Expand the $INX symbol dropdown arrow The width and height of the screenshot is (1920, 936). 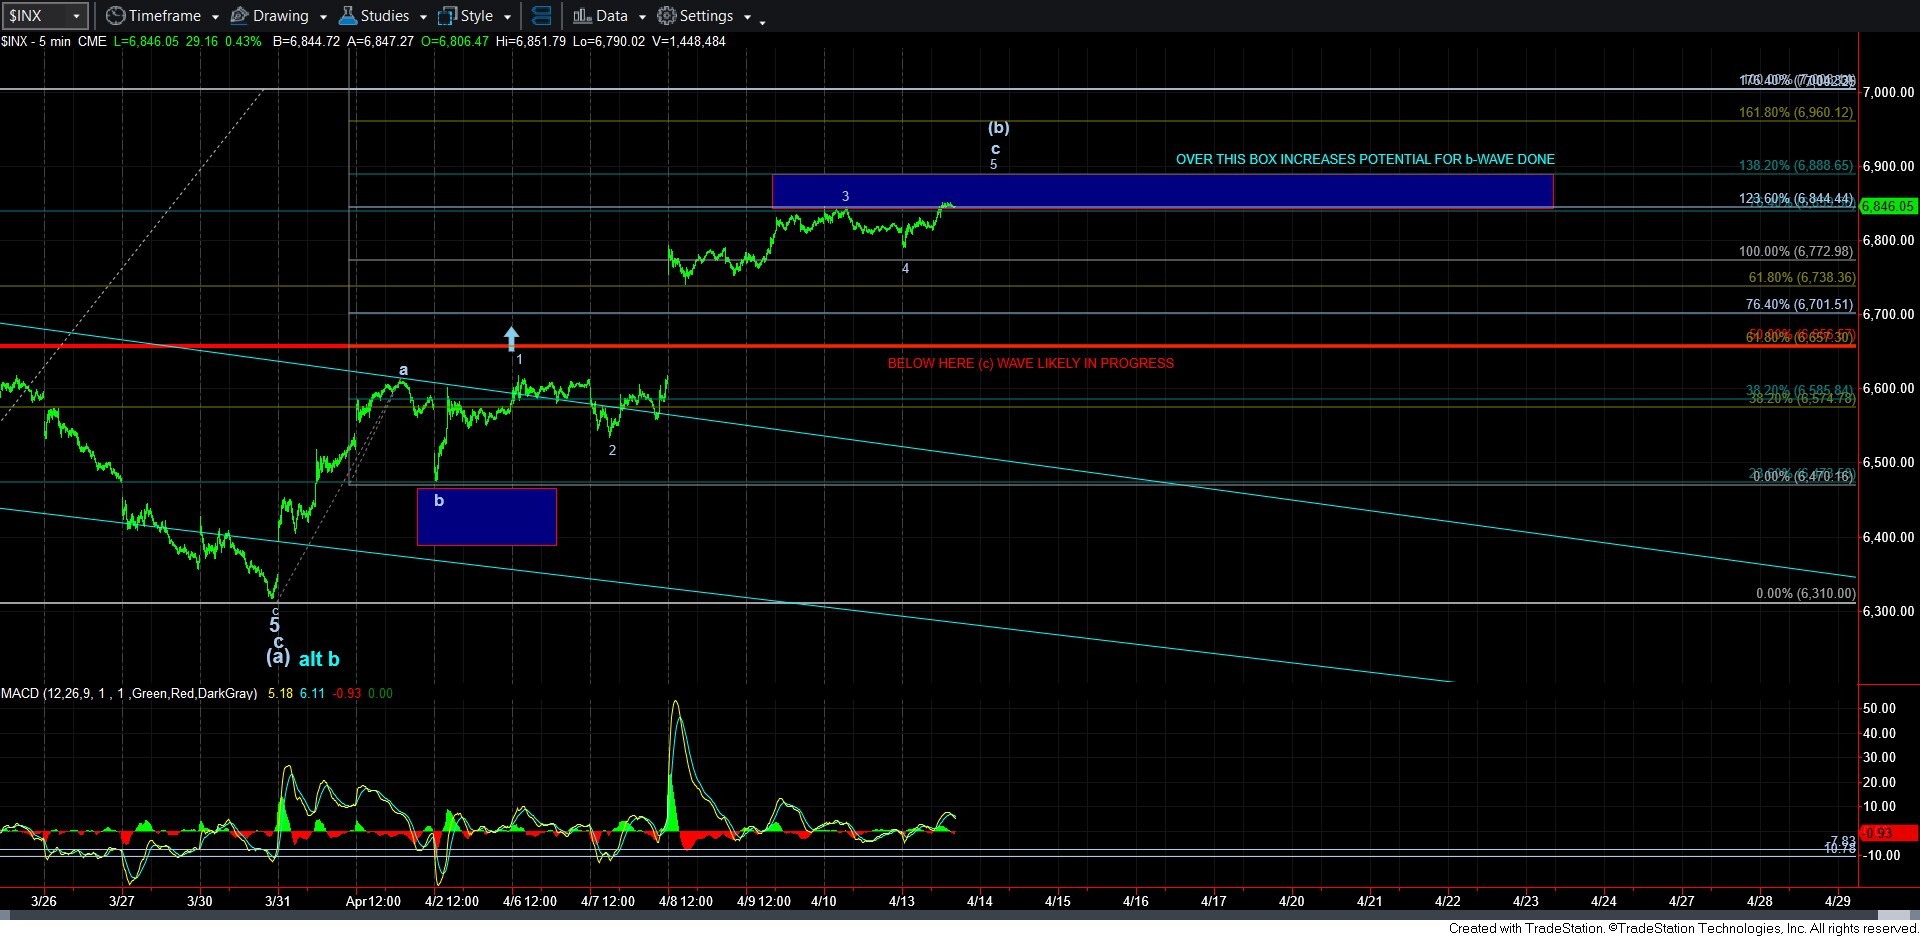(x=75, y=16)
